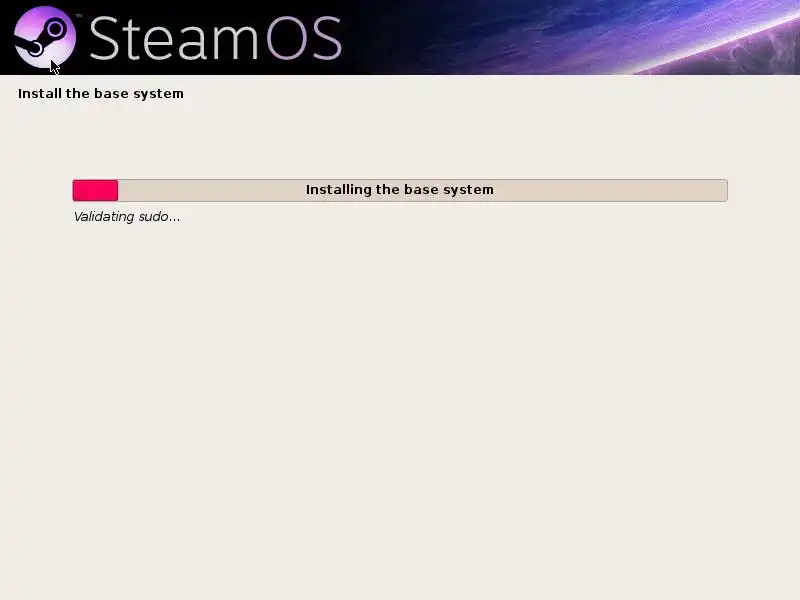Click the "Steam" part of the wordmark

point(173,38)
